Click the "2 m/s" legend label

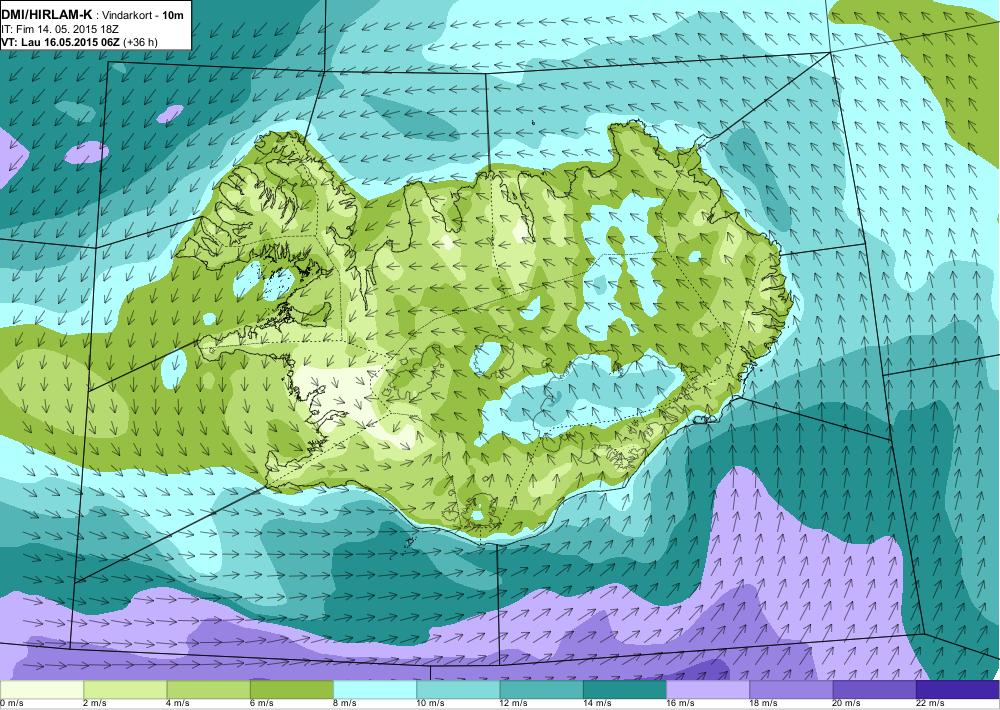94,703
